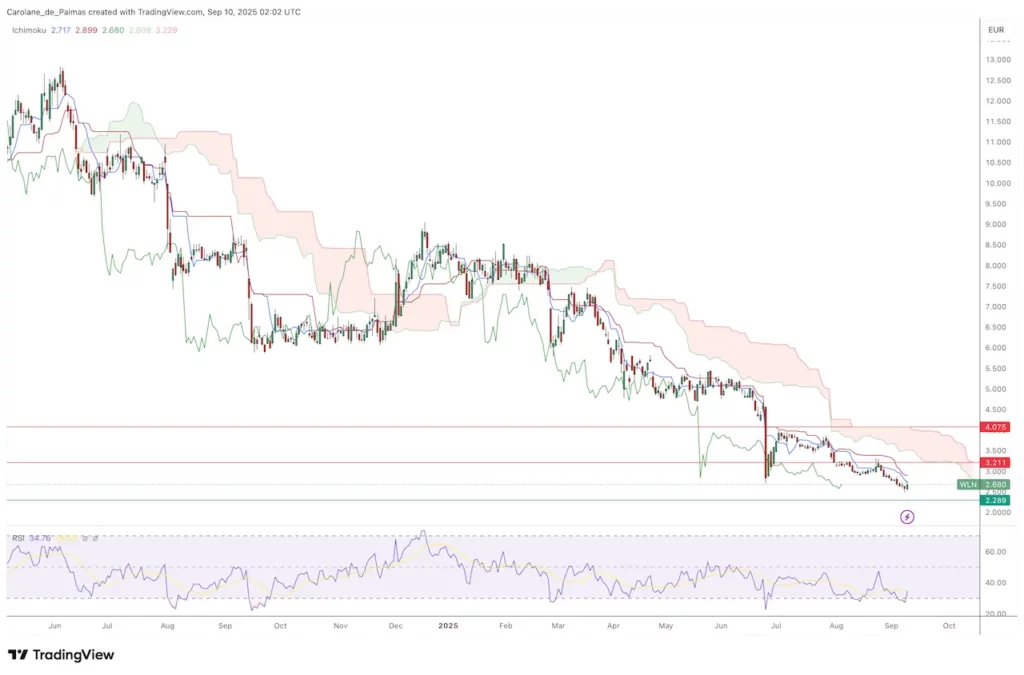The image size is (1024, 675).
Task: Click the chart attribution text with TradingView.com
Action: click(154, 12)
